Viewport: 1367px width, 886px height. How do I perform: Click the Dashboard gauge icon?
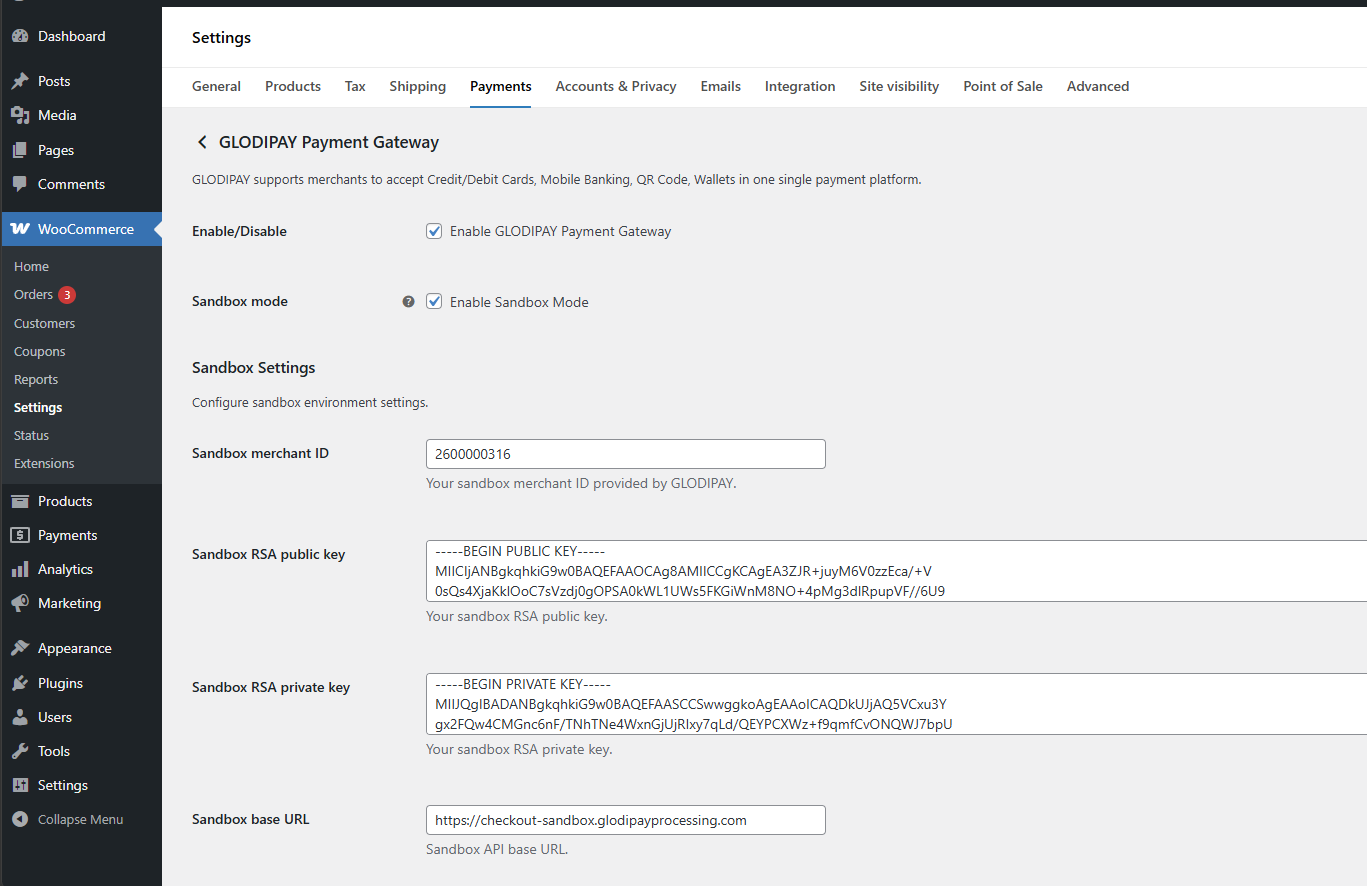point(20,36)
